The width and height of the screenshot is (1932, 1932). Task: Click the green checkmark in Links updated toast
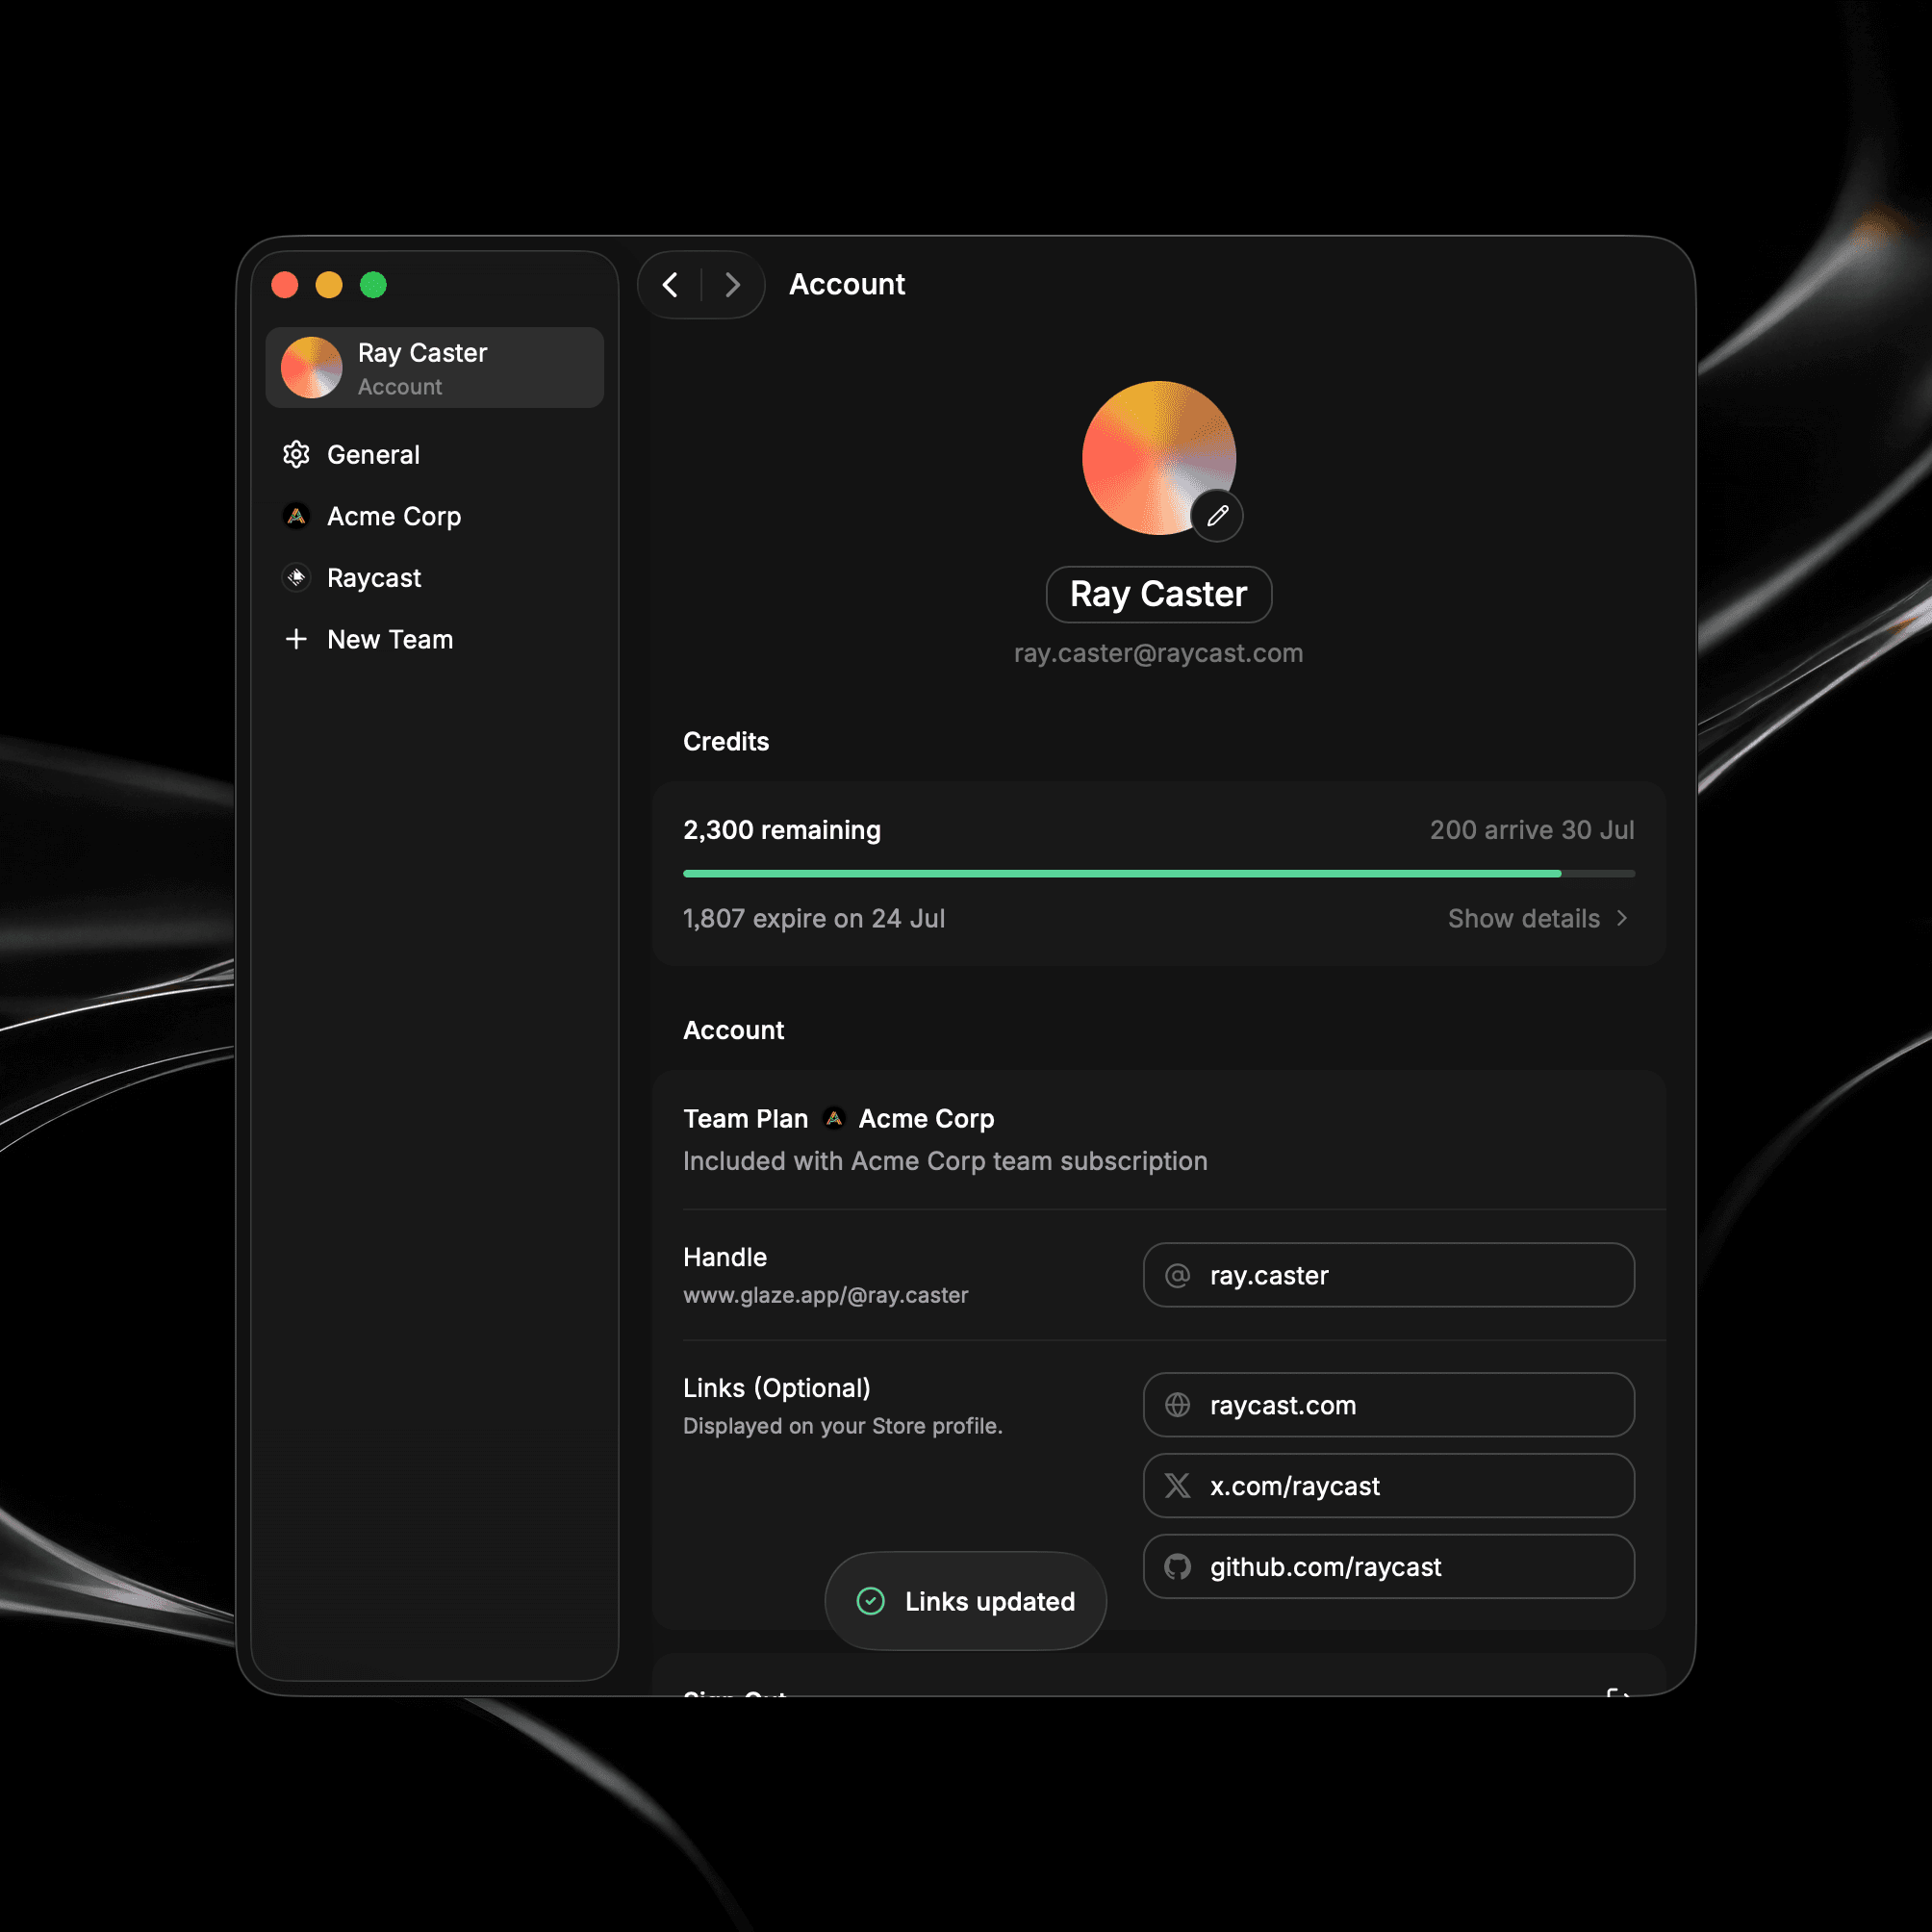coord(871,1601)
